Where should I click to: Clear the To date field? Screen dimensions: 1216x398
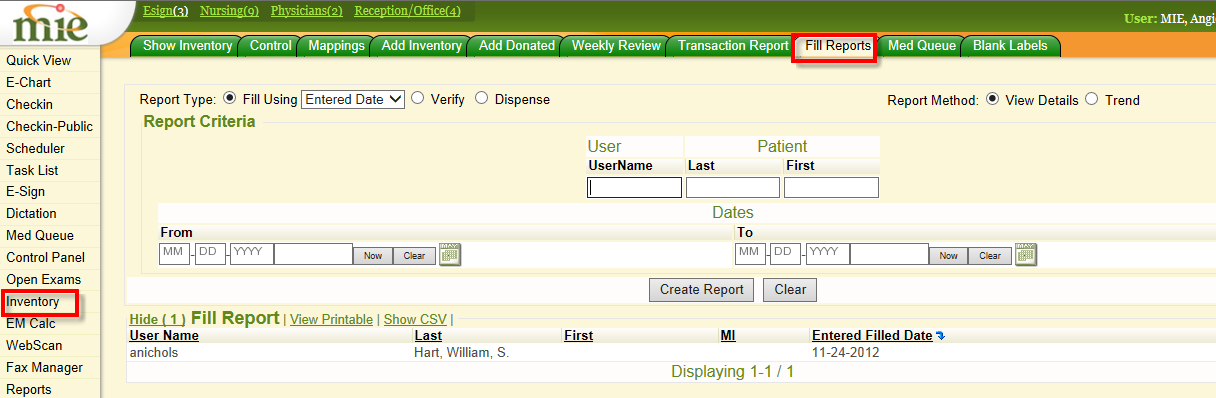pos(990,255)
